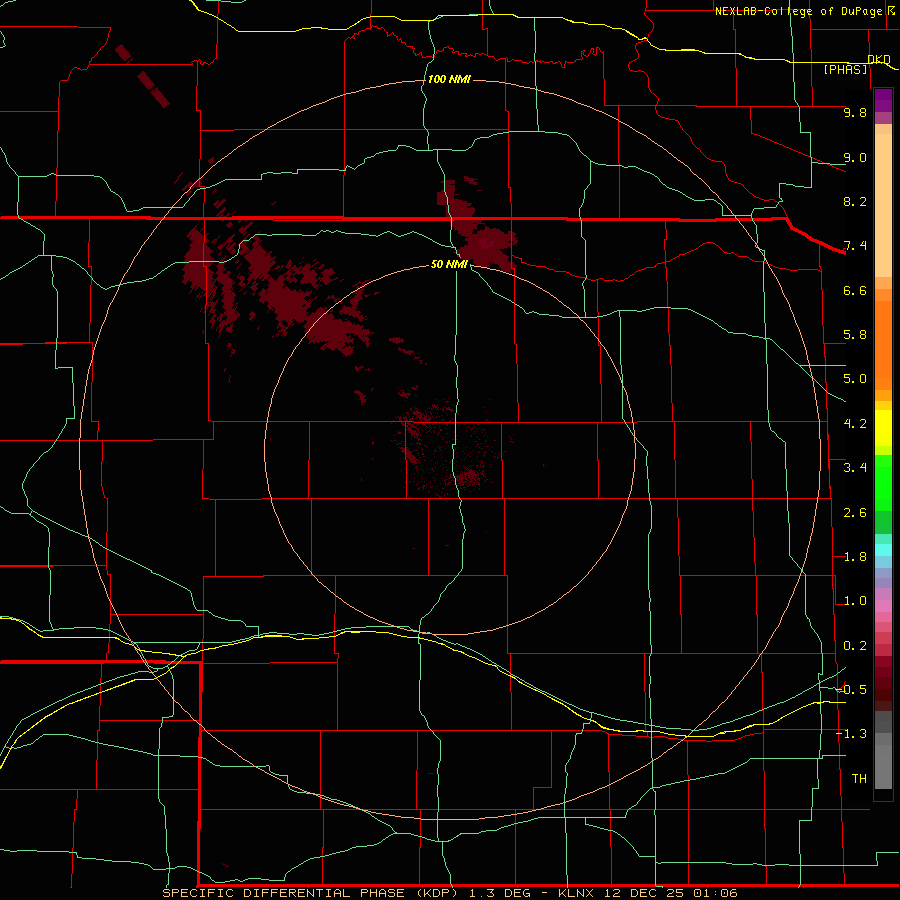Viewport: 900px width, 900px height.
Task: Click the 9.0 color scale value
Action: click(x=855, y=157)
